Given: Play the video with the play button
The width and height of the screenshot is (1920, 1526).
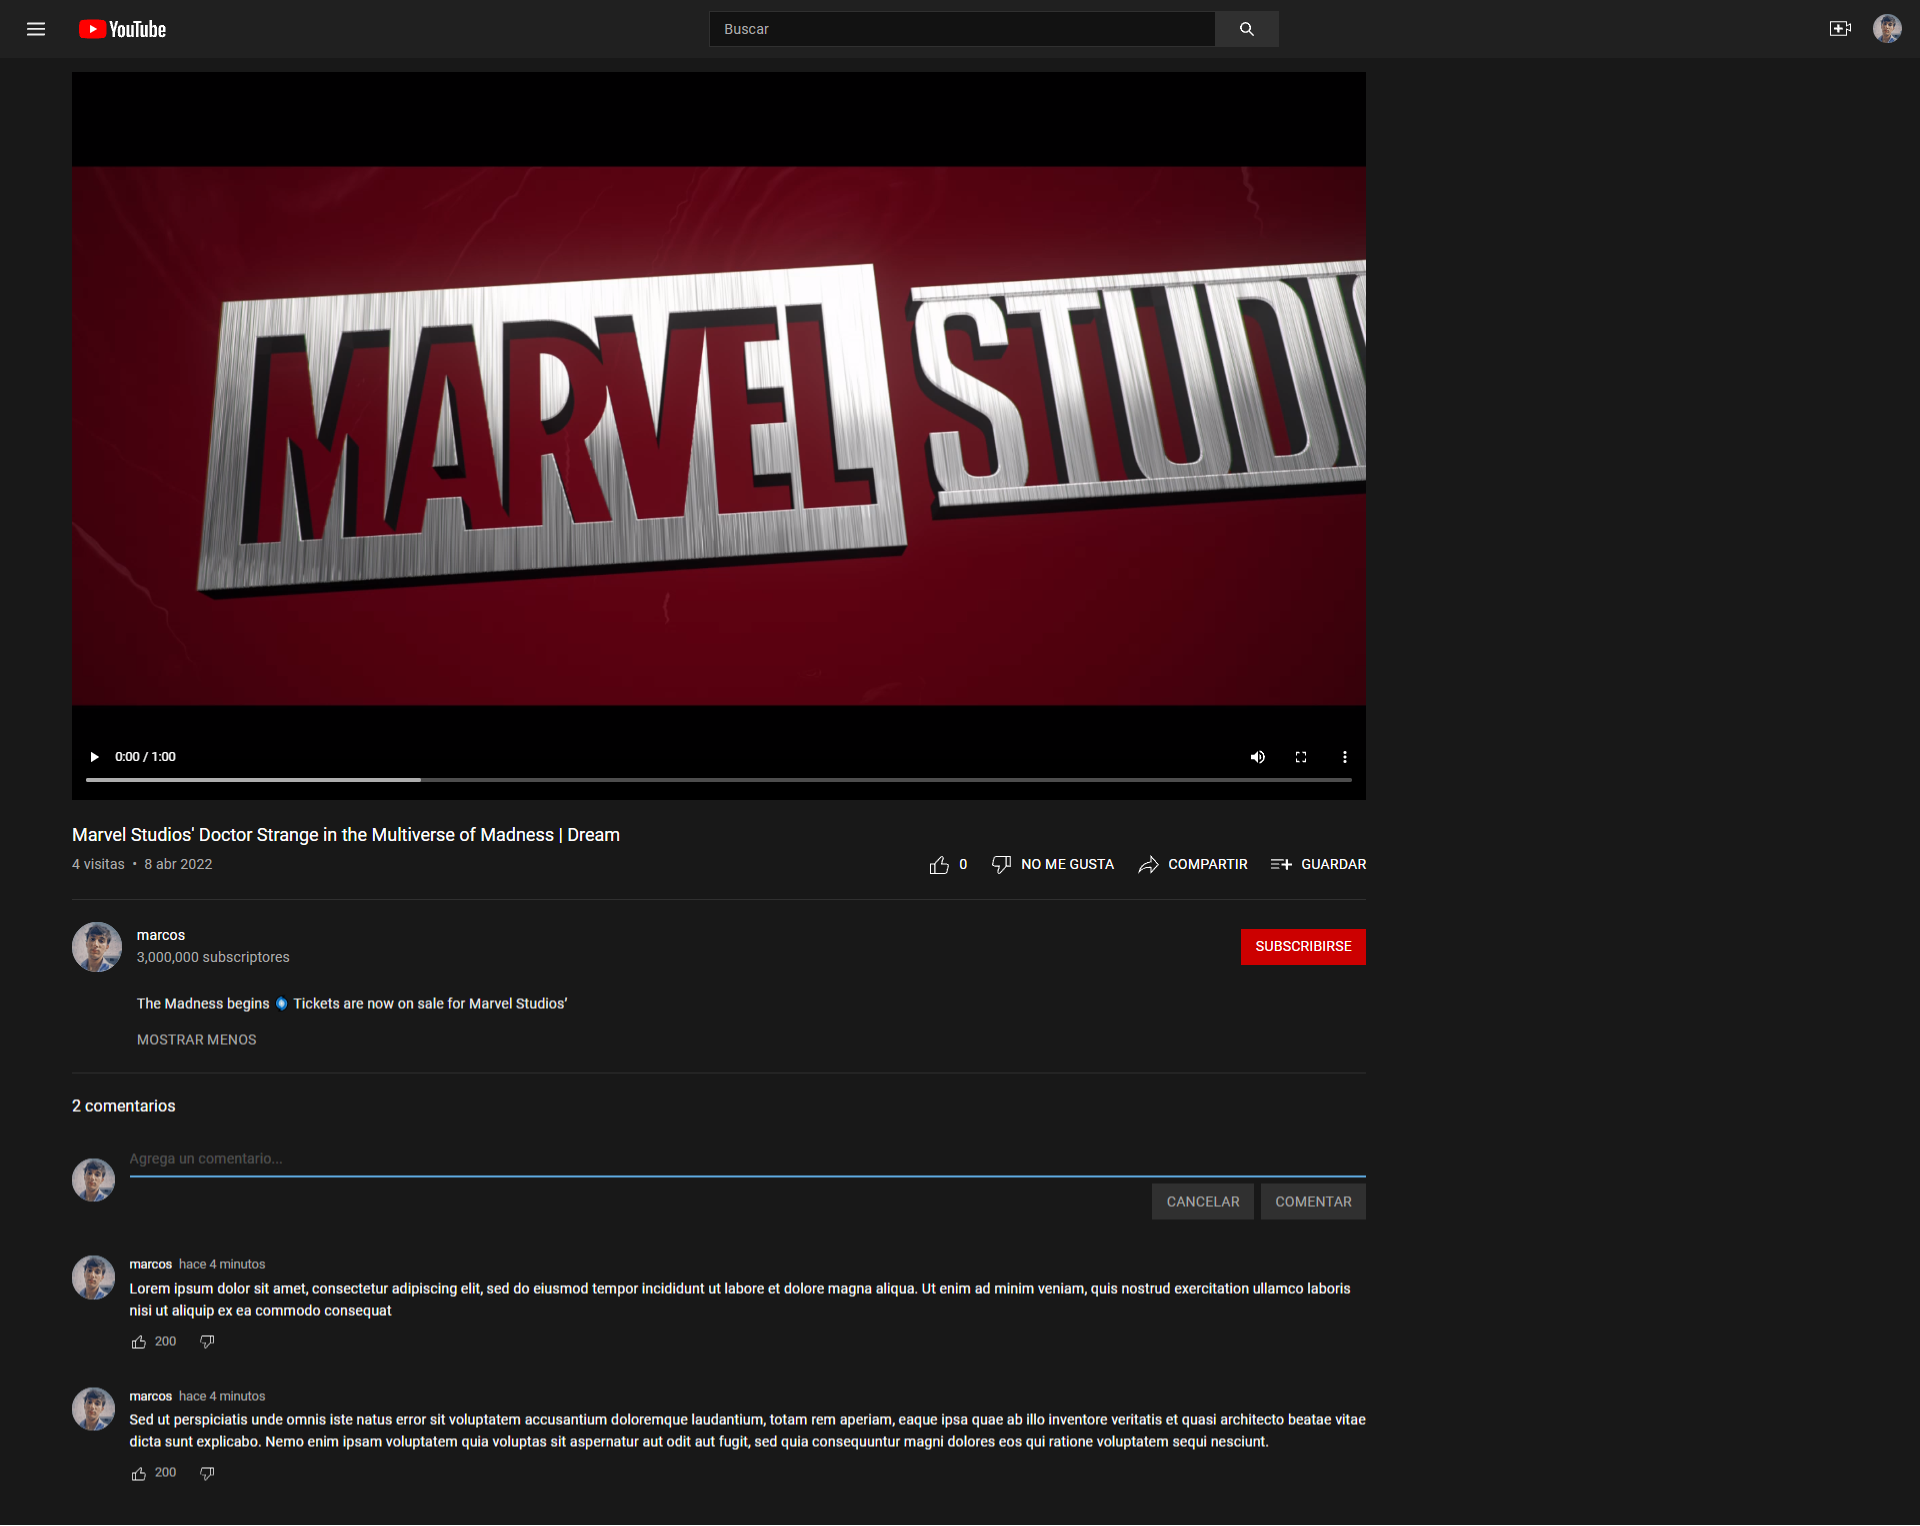Looking at the screenshot, I should (94, 757).
